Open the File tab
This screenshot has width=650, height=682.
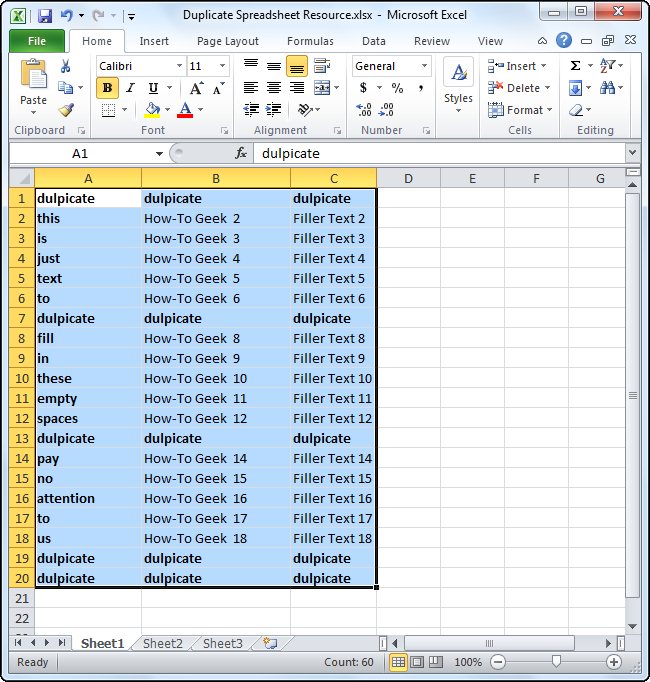(x=37, y=41)
